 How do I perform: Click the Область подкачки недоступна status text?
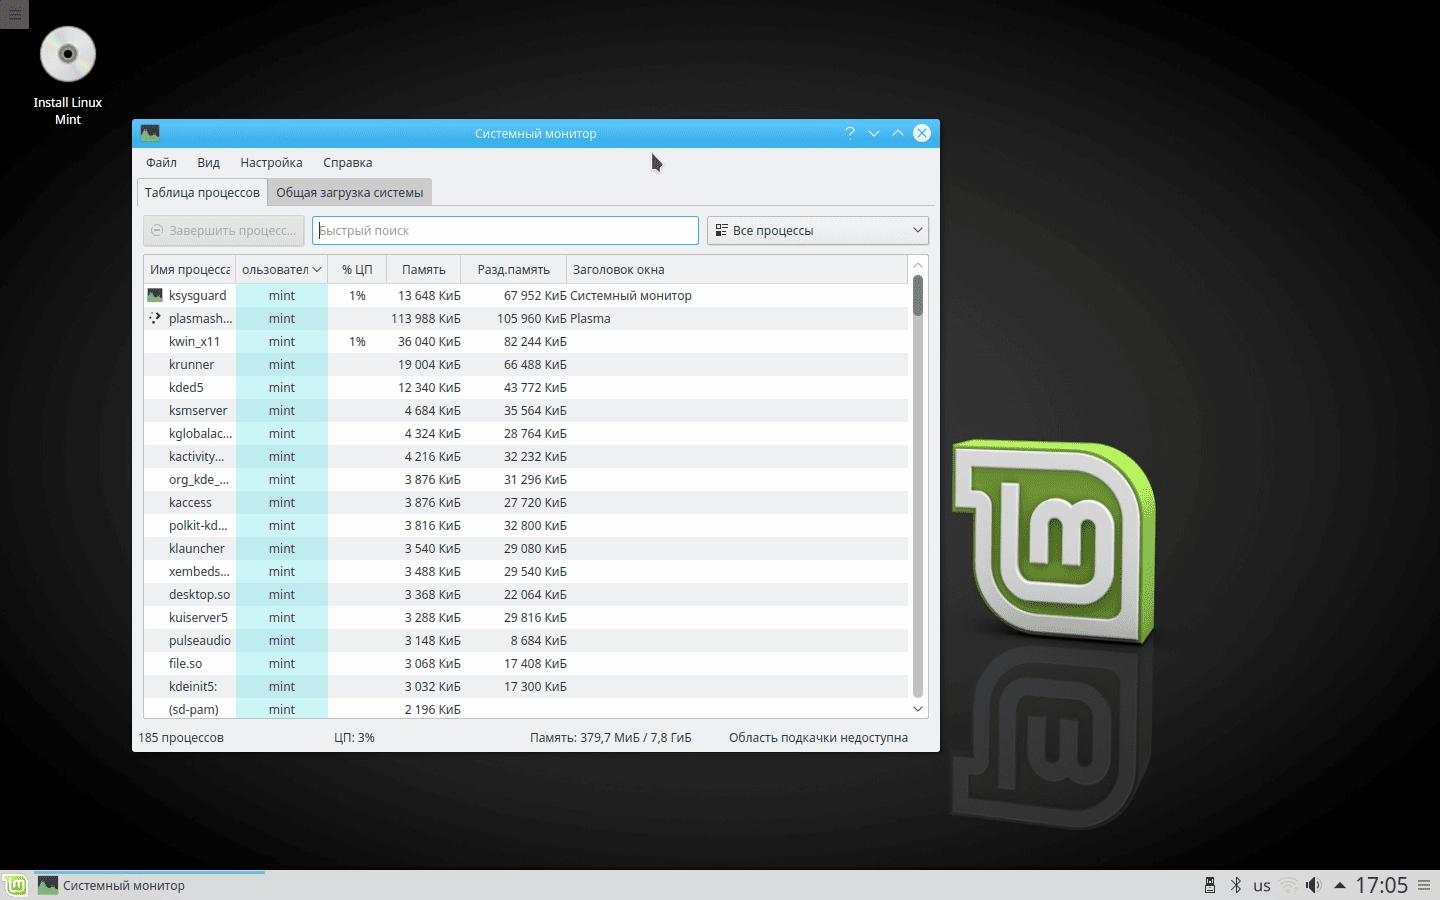[818, 737]
